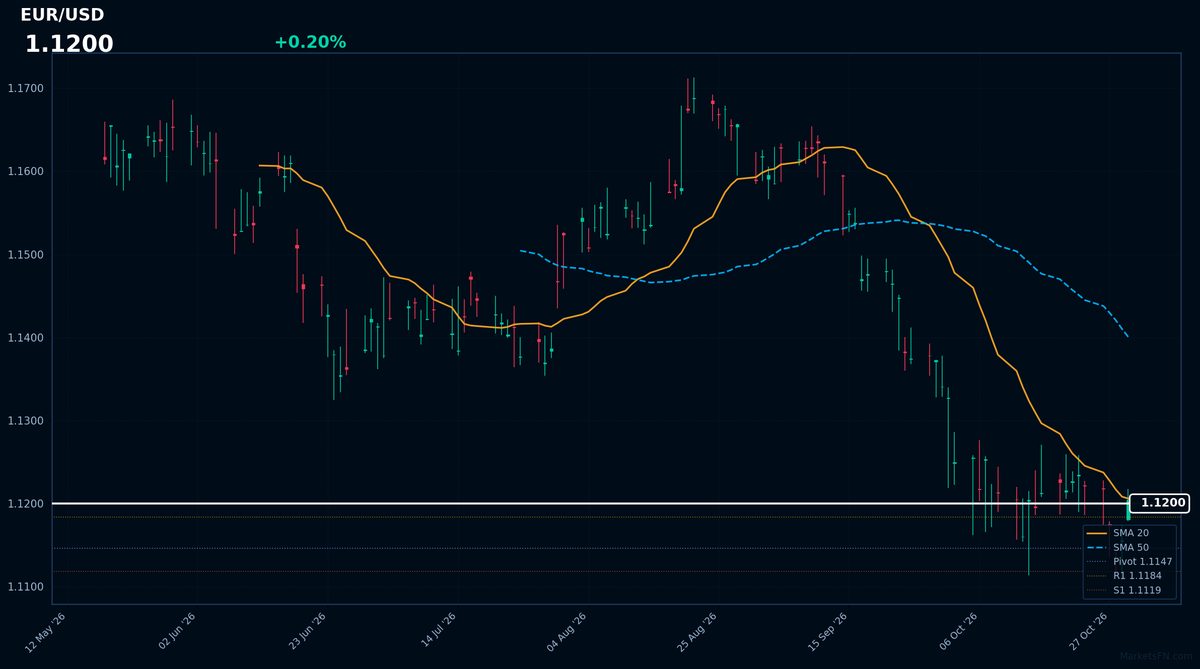This screenshot has height=669, width=1200.
Task: Click the 1.1100 y-axis label
Action: (24, 587)
